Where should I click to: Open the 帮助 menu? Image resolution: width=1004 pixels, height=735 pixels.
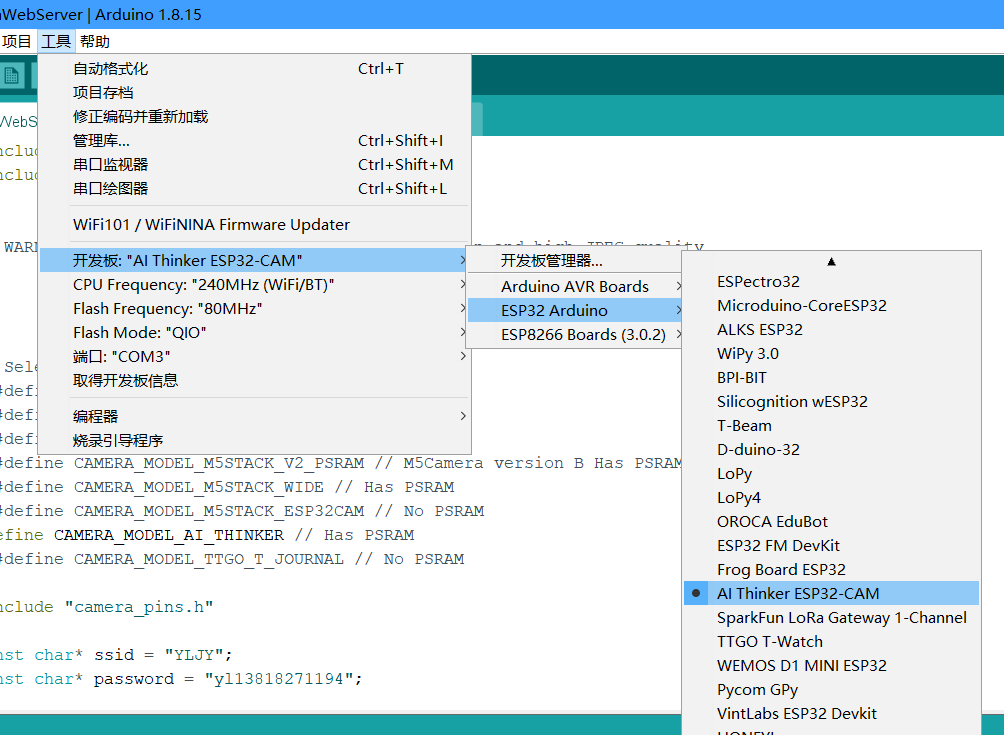pos(95,42)
